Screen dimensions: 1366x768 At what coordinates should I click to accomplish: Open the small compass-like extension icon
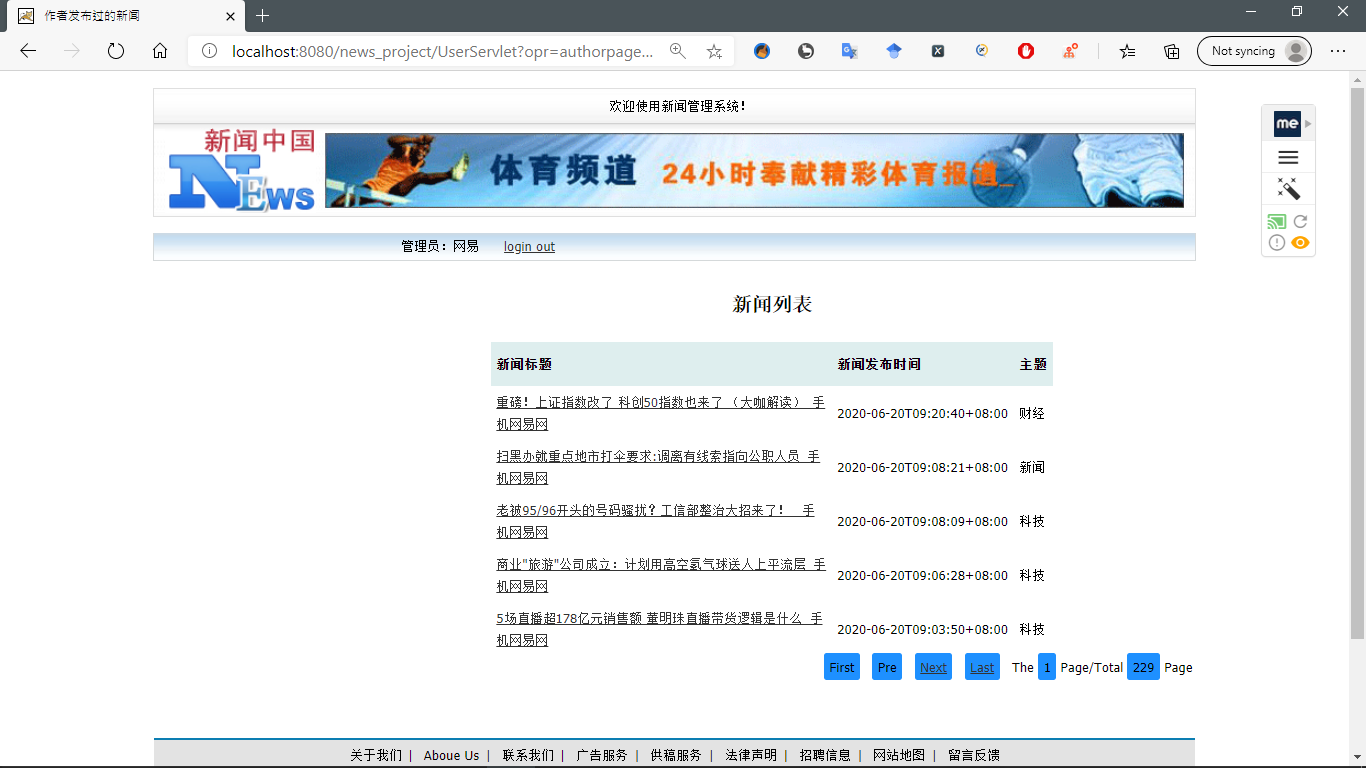[x=982, y=51]
